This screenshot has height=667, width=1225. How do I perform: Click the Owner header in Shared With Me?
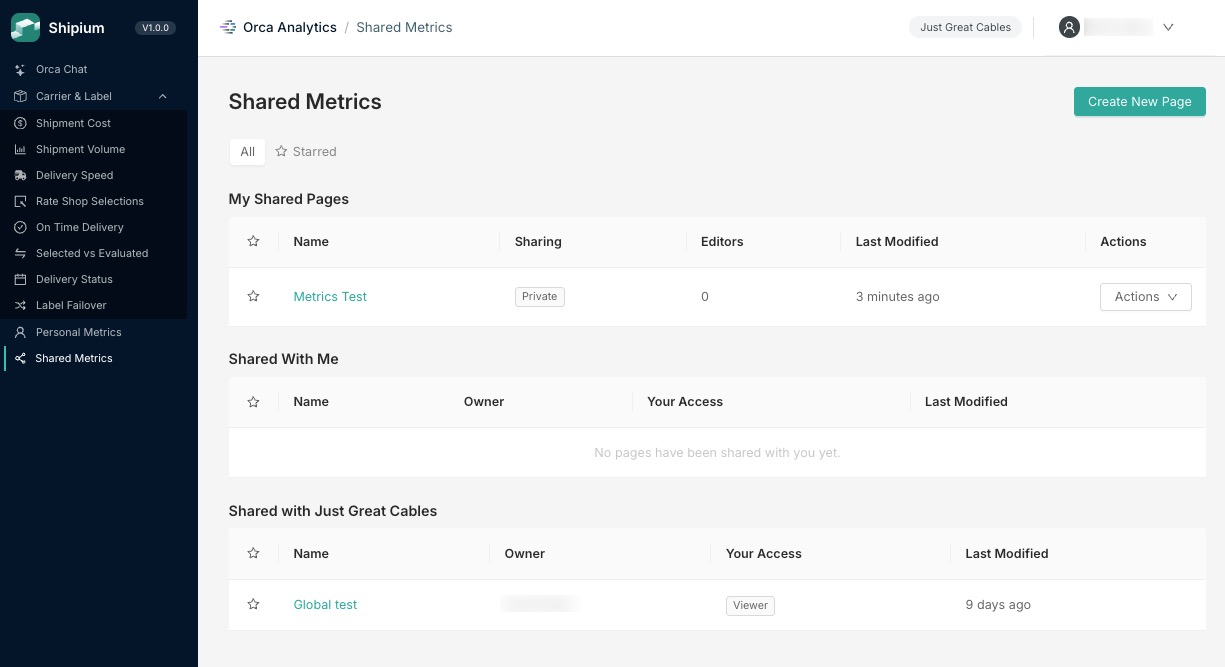point(484,401)
